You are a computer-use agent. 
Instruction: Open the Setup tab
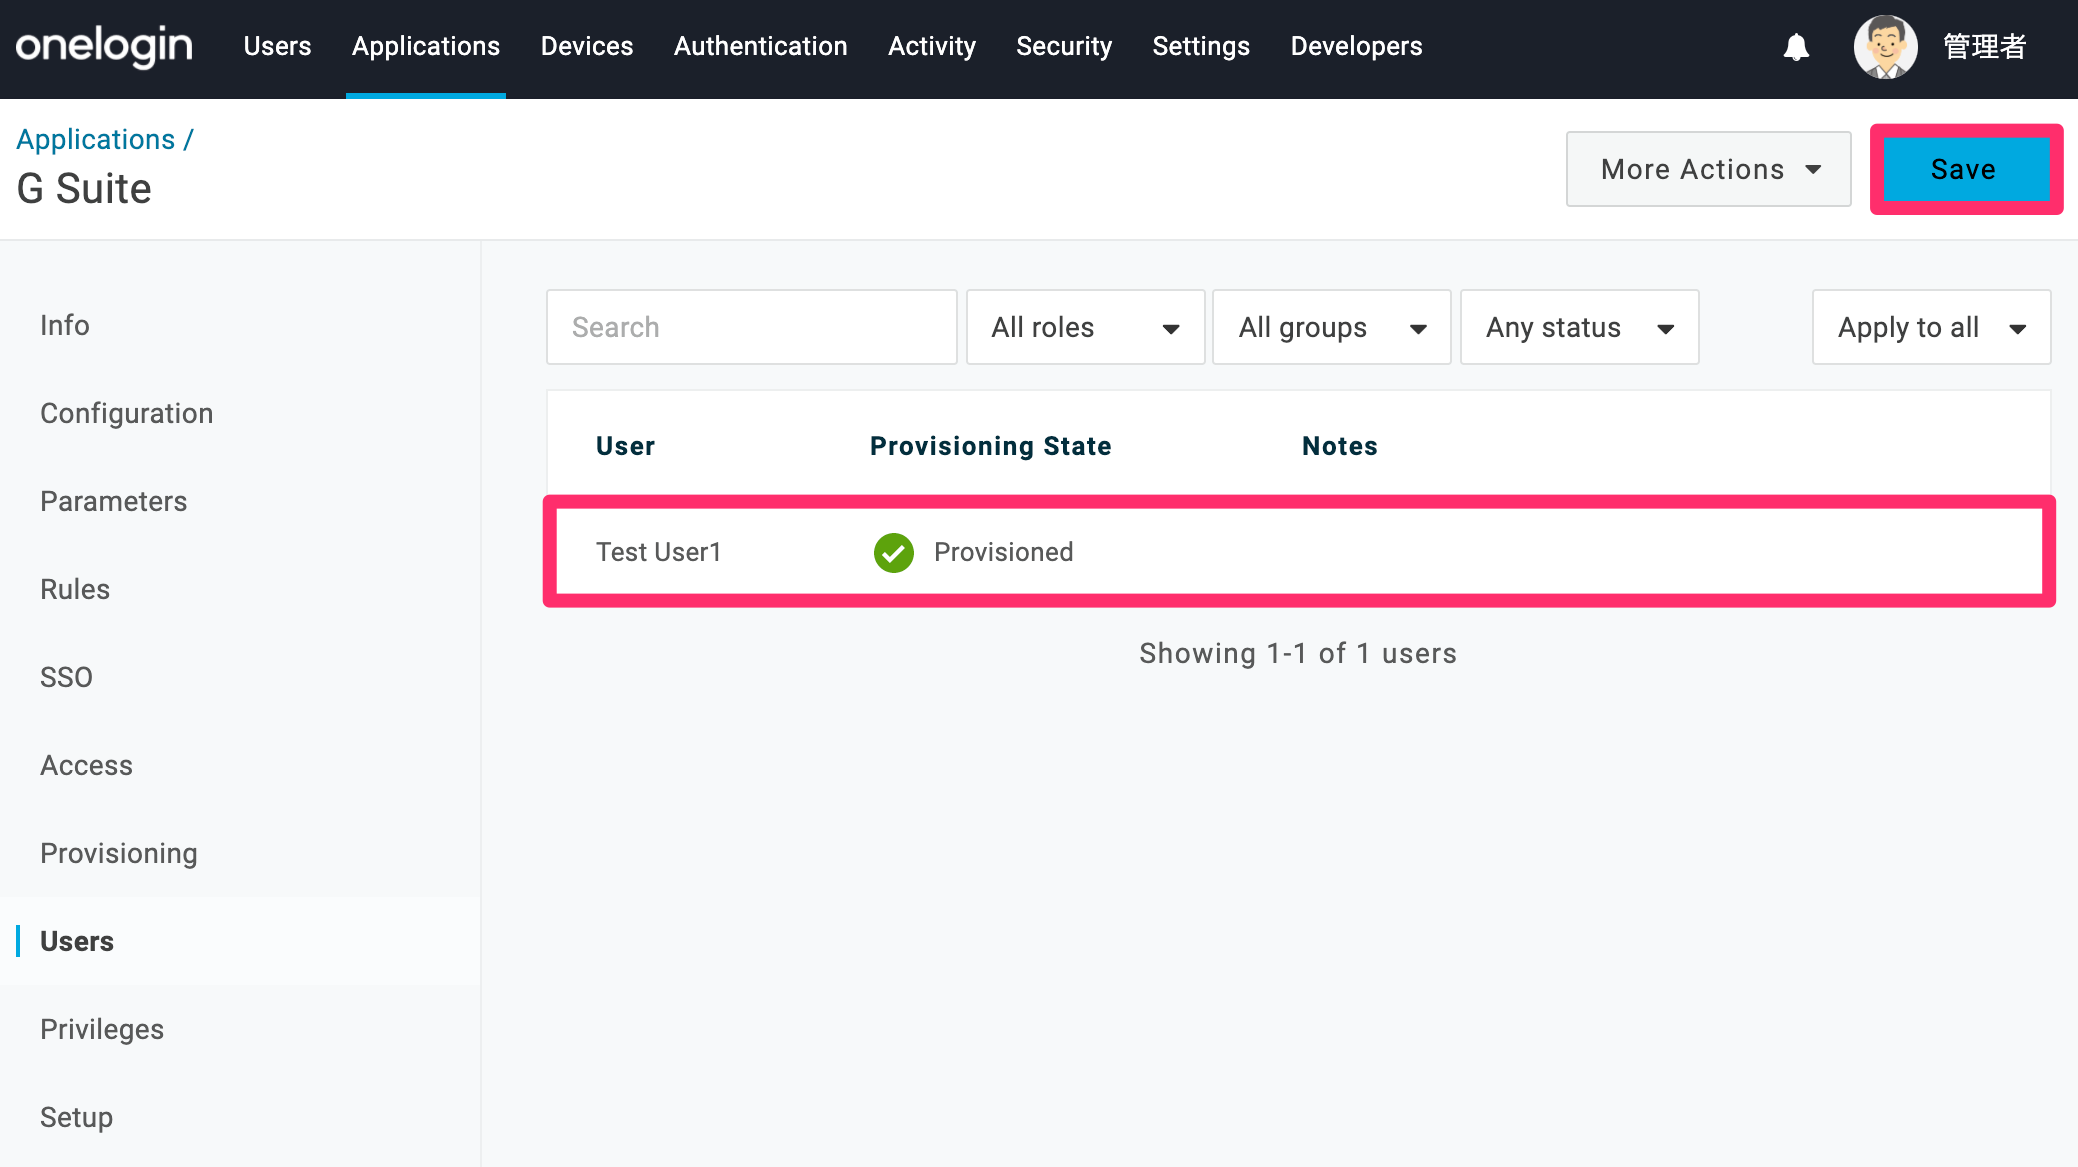click(x=76, y=1117)
